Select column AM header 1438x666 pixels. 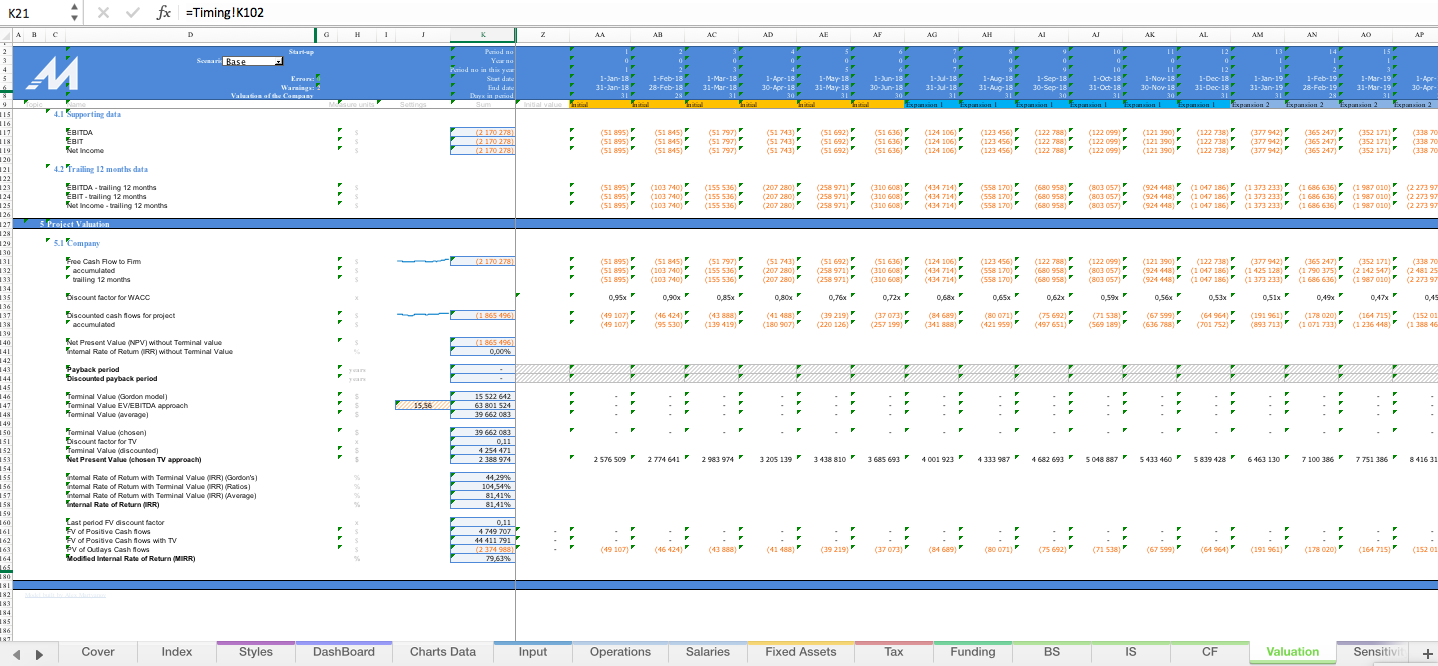[1258, 35]
